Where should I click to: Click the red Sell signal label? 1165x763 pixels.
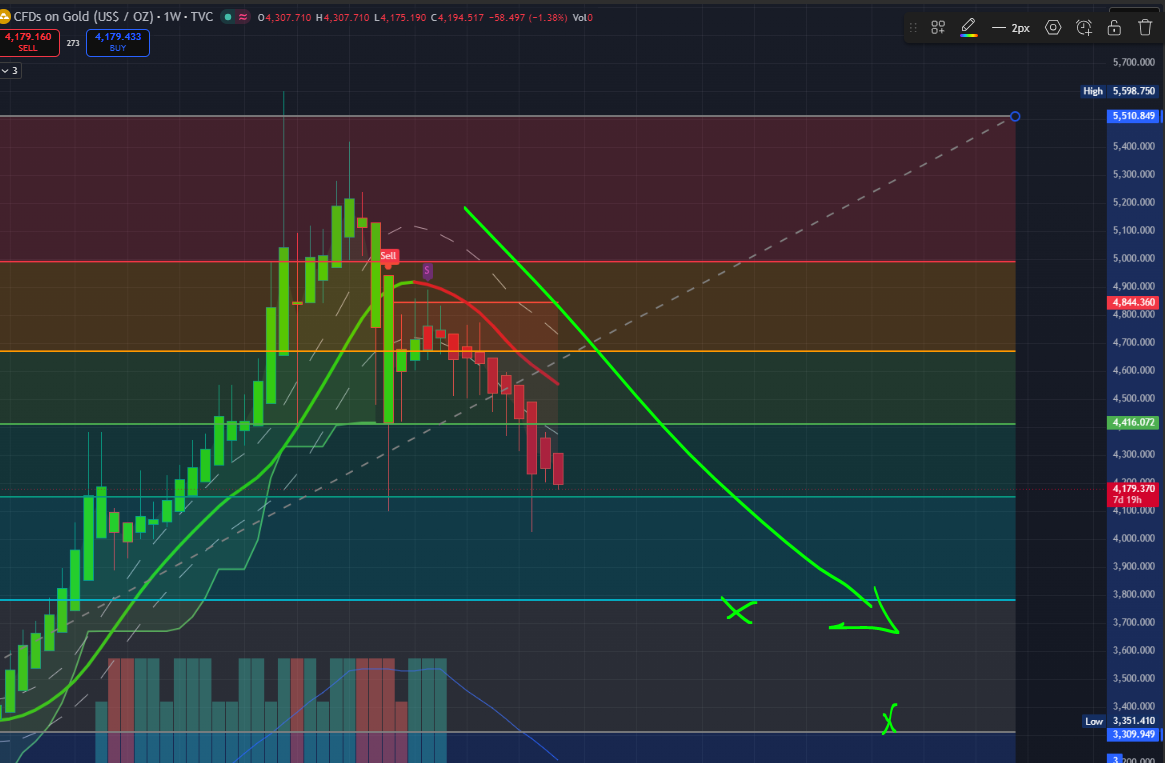tap(388, 256)
